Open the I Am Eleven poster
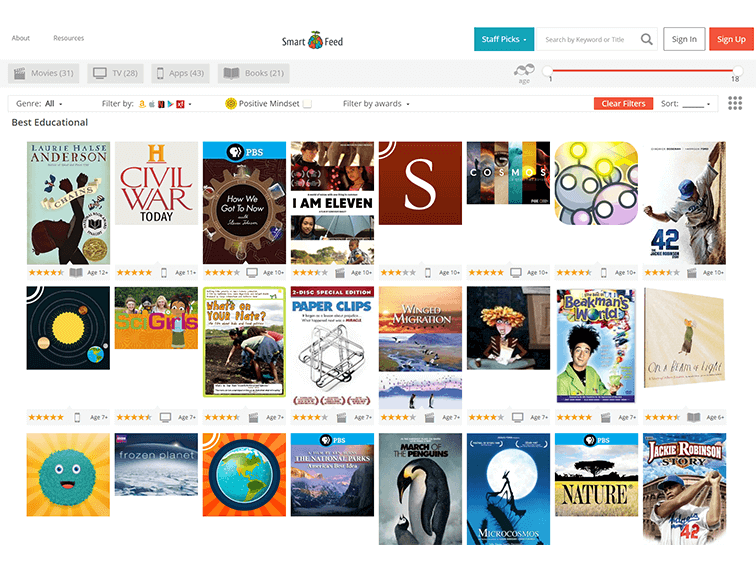The height and width of the screenshot is (567, 756). click(x=332, y=202)
